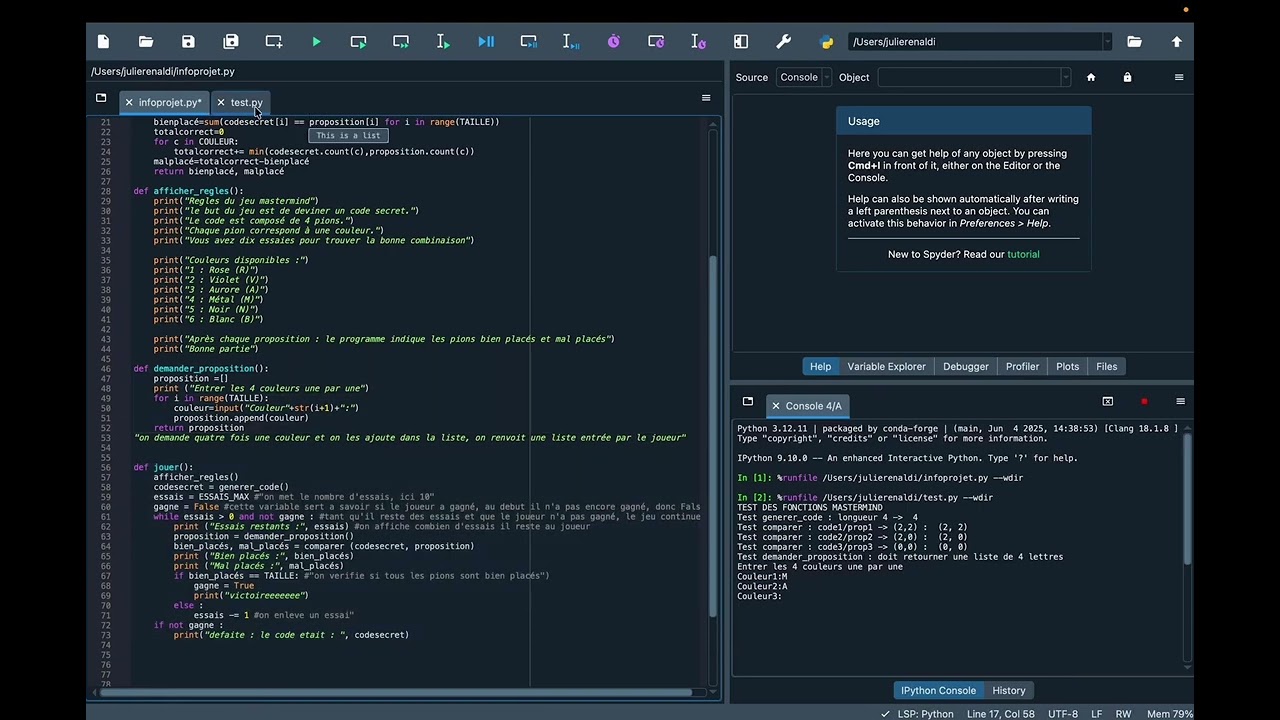Click the working directory path field

tap(975, 41)
